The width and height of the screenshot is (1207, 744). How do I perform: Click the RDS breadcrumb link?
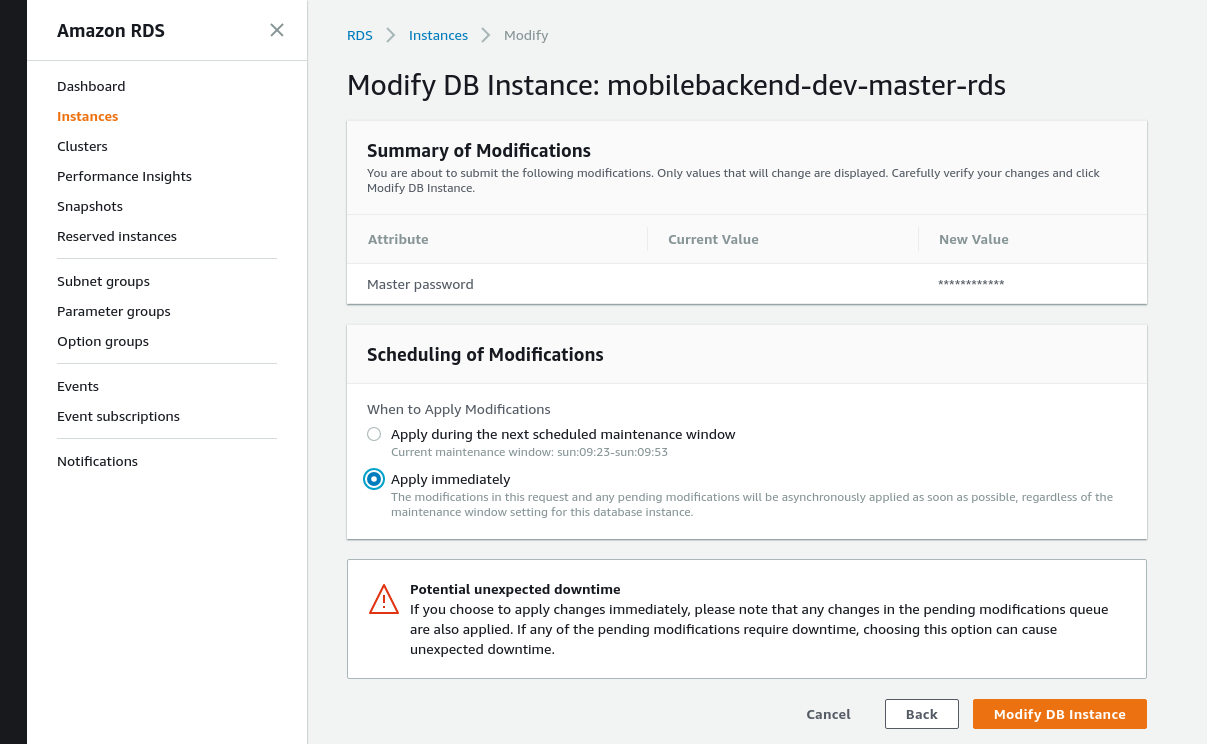point(360,35)
